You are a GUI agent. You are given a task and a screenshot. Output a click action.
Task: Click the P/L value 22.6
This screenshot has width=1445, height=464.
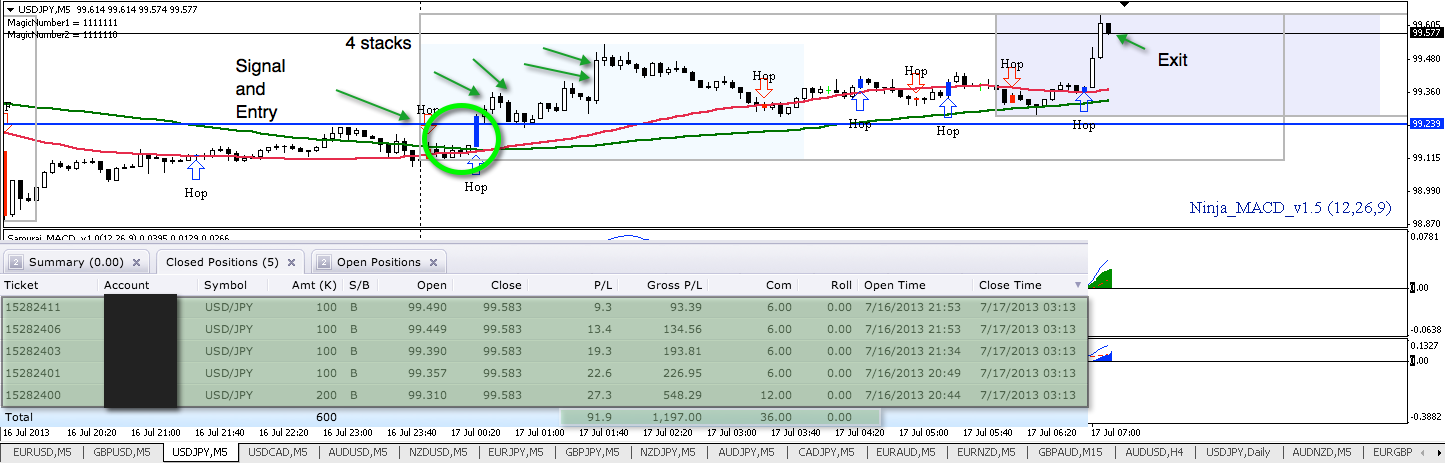coord(600,373)
